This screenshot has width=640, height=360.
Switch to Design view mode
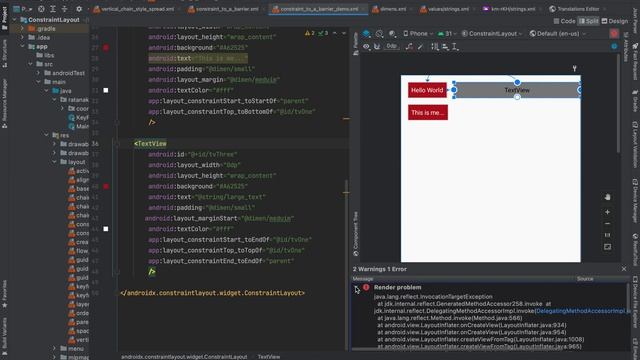coord(615,21)
